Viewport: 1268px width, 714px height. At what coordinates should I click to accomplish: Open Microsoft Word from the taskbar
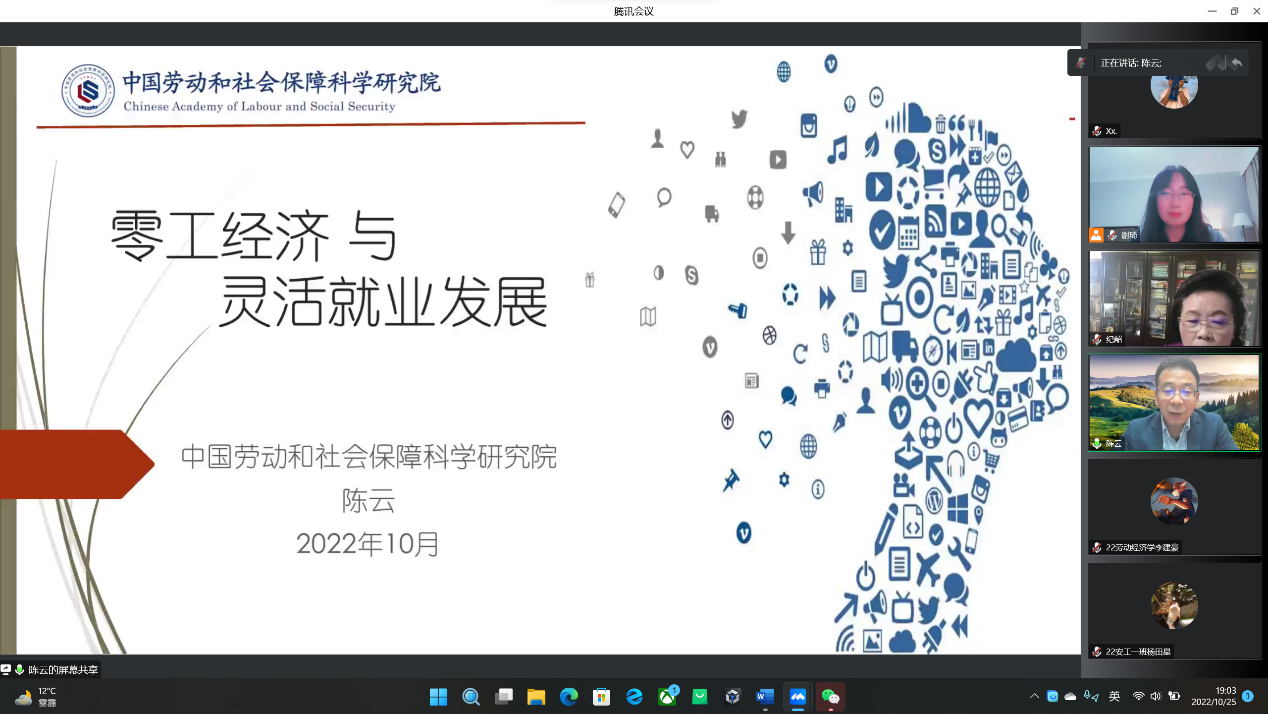pos(765,697)
